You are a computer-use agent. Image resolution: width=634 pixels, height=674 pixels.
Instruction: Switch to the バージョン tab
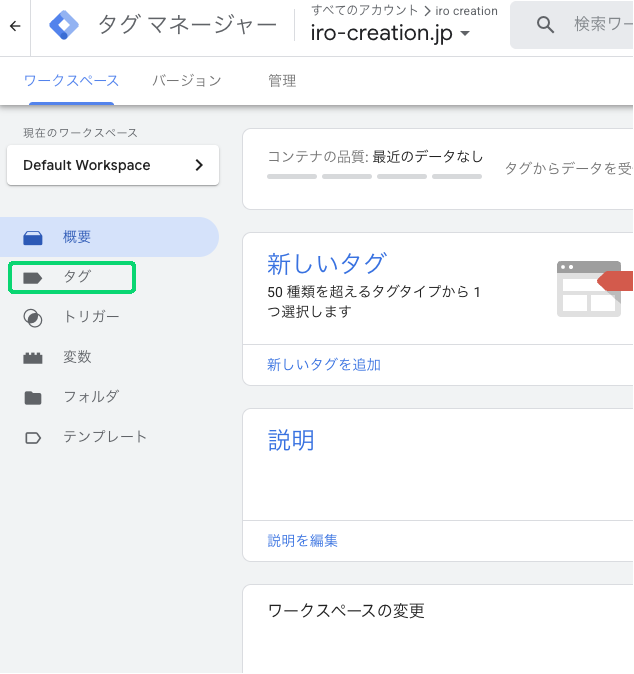(186, 81)
